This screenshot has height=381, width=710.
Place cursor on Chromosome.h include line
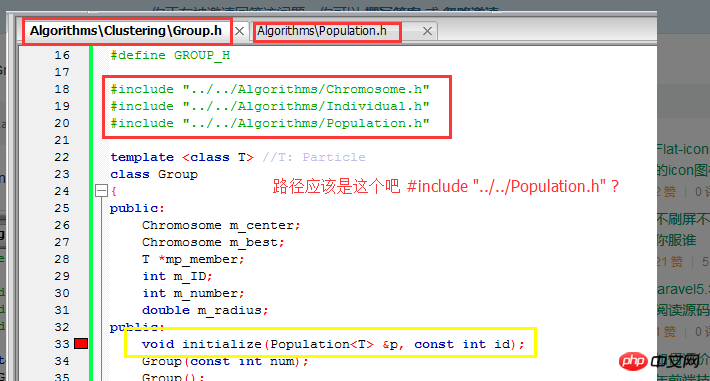pyautogui.click(x=270, y=89)
